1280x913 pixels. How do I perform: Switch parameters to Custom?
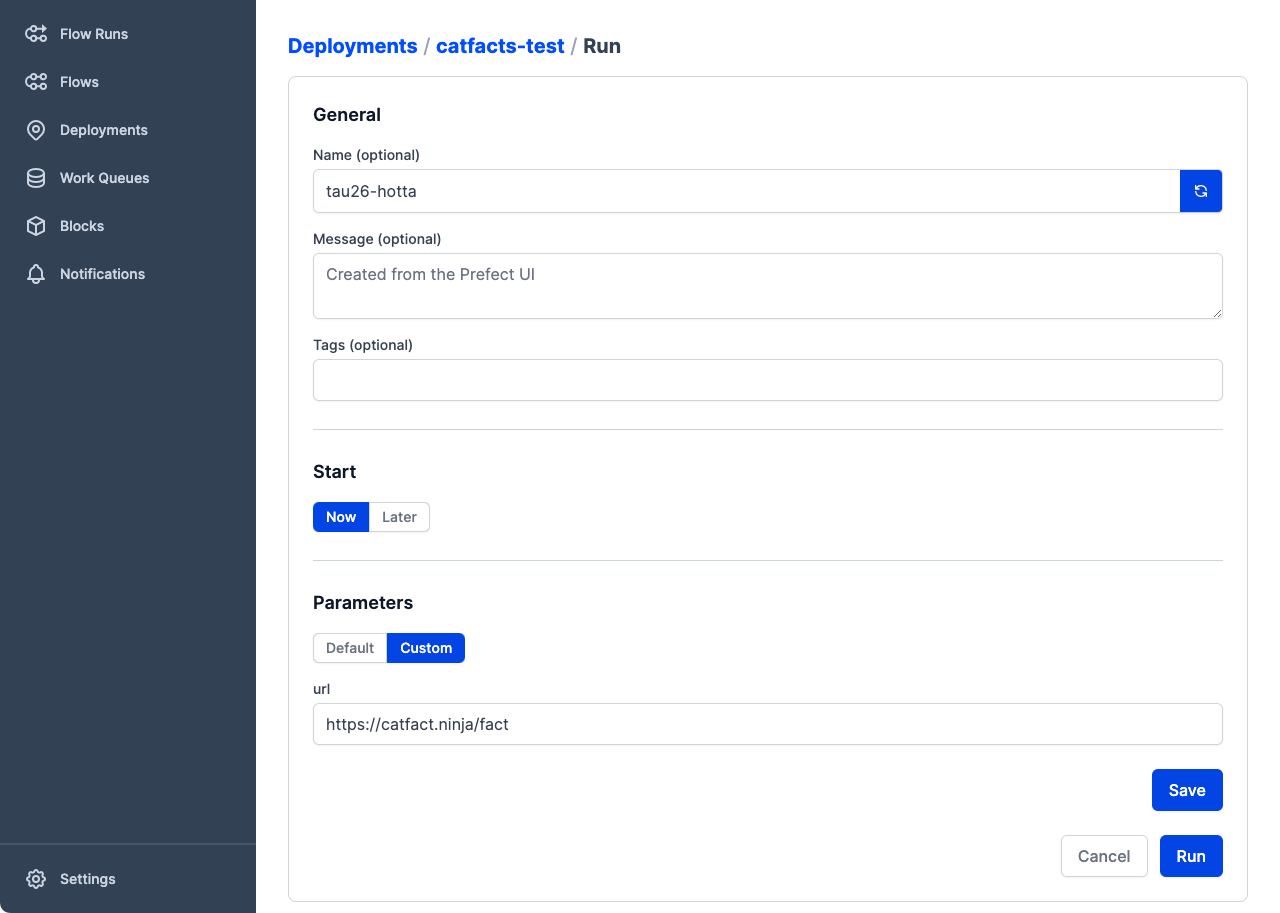426,648
